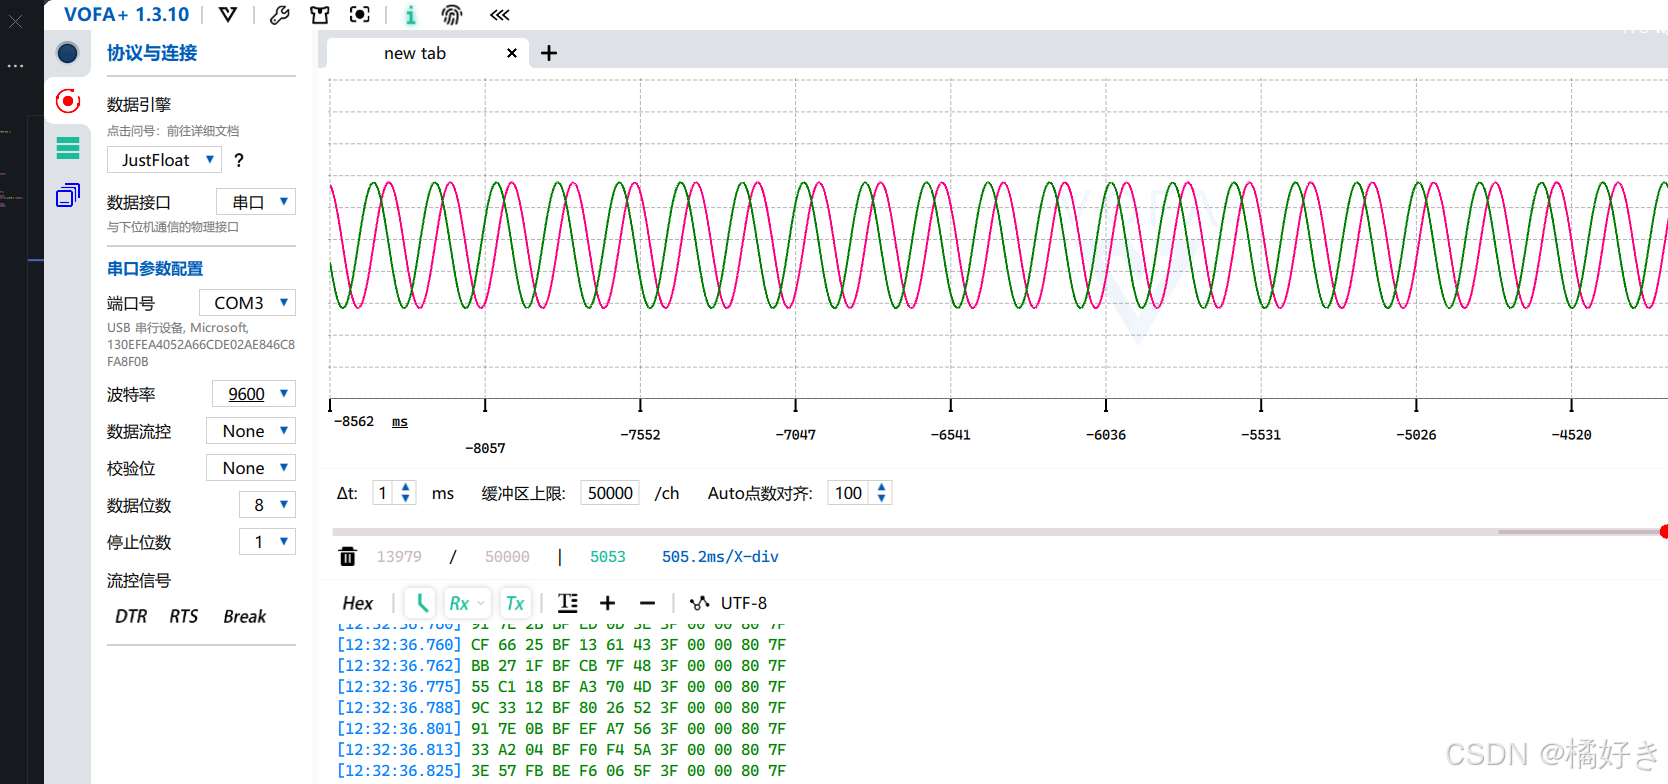Click the 505.2ms/X-div readout

pyautogui.click(x=720, y=556)
